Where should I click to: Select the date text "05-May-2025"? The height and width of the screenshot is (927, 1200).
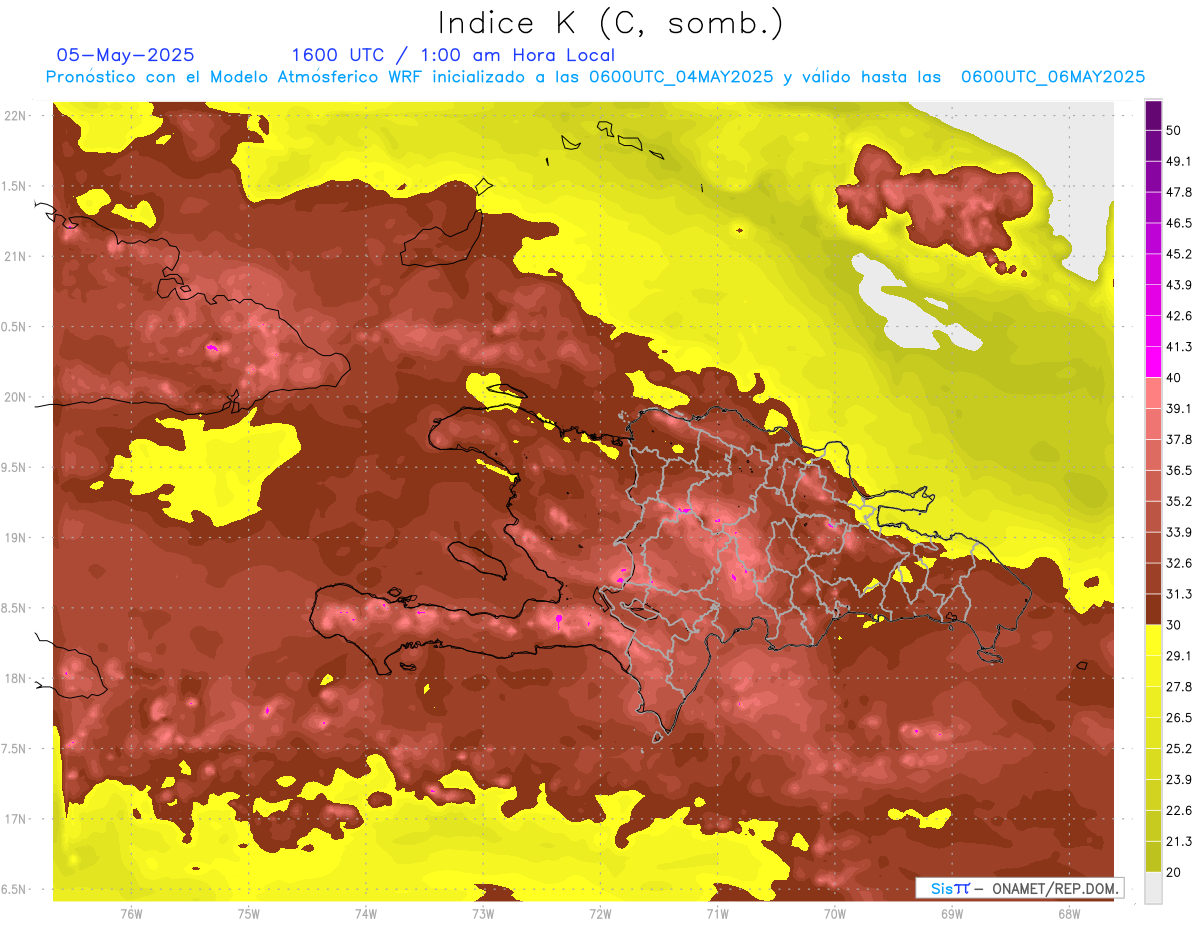click(x=125, y=55)
